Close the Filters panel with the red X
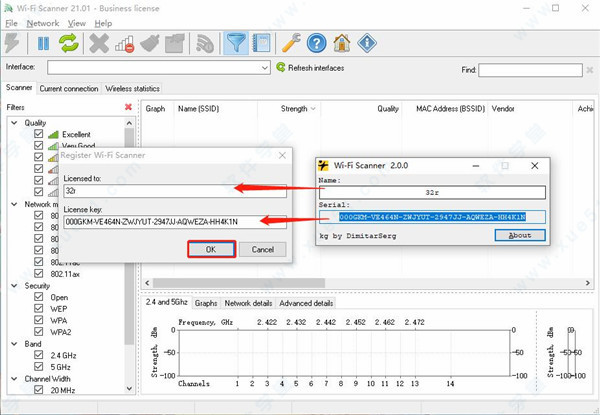This screenshot has height=415, width=600. (x=128, y=107)
